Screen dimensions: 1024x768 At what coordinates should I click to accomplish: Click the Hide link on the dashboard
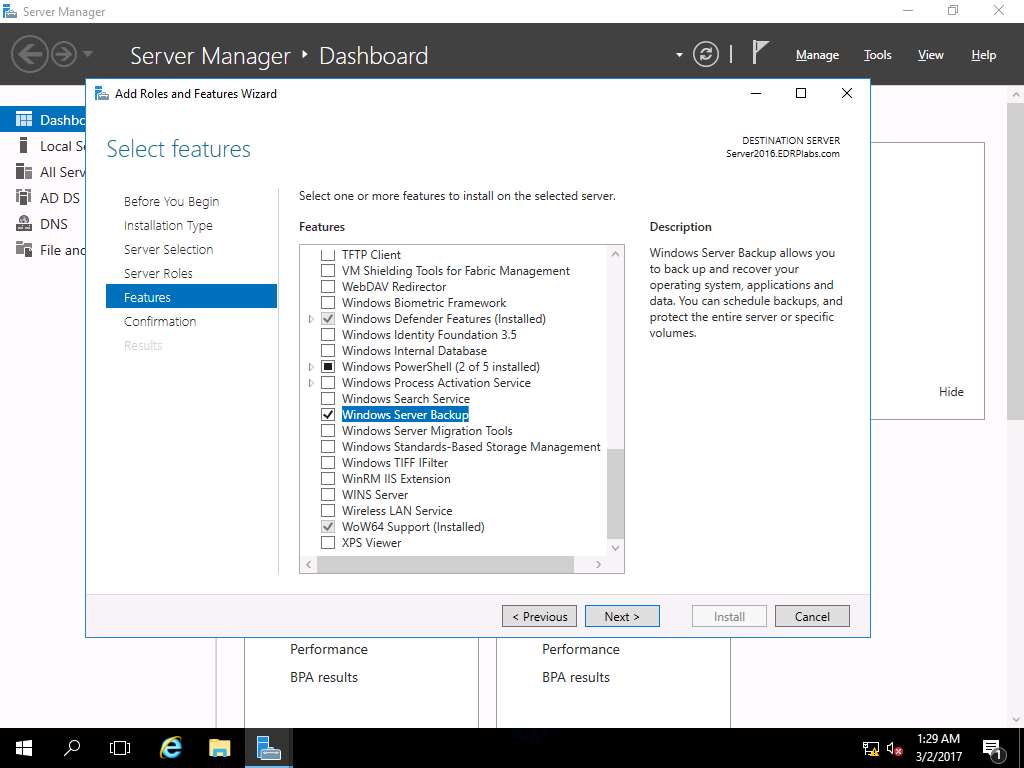[x=951, y=391]
